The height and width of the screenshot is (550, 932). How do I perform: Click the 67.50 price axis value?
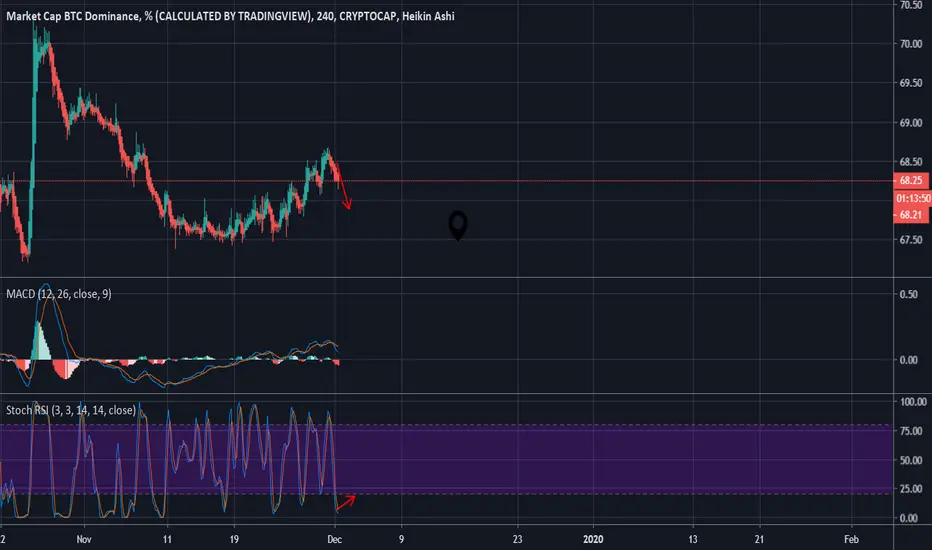click(x=911, y=240)
